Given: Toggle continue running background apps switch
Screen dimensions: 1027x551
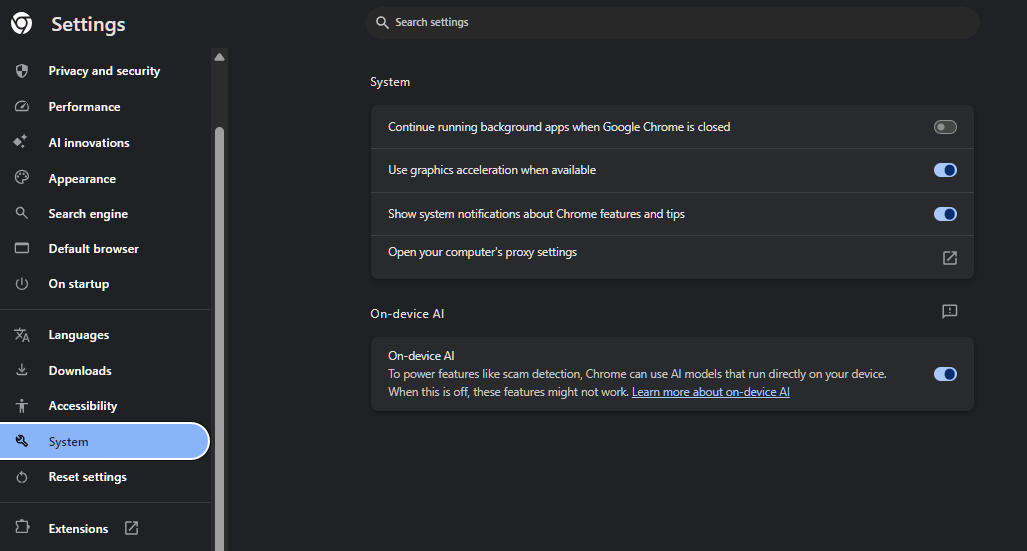Looking at the screenshot, I should tap(945, 127).
